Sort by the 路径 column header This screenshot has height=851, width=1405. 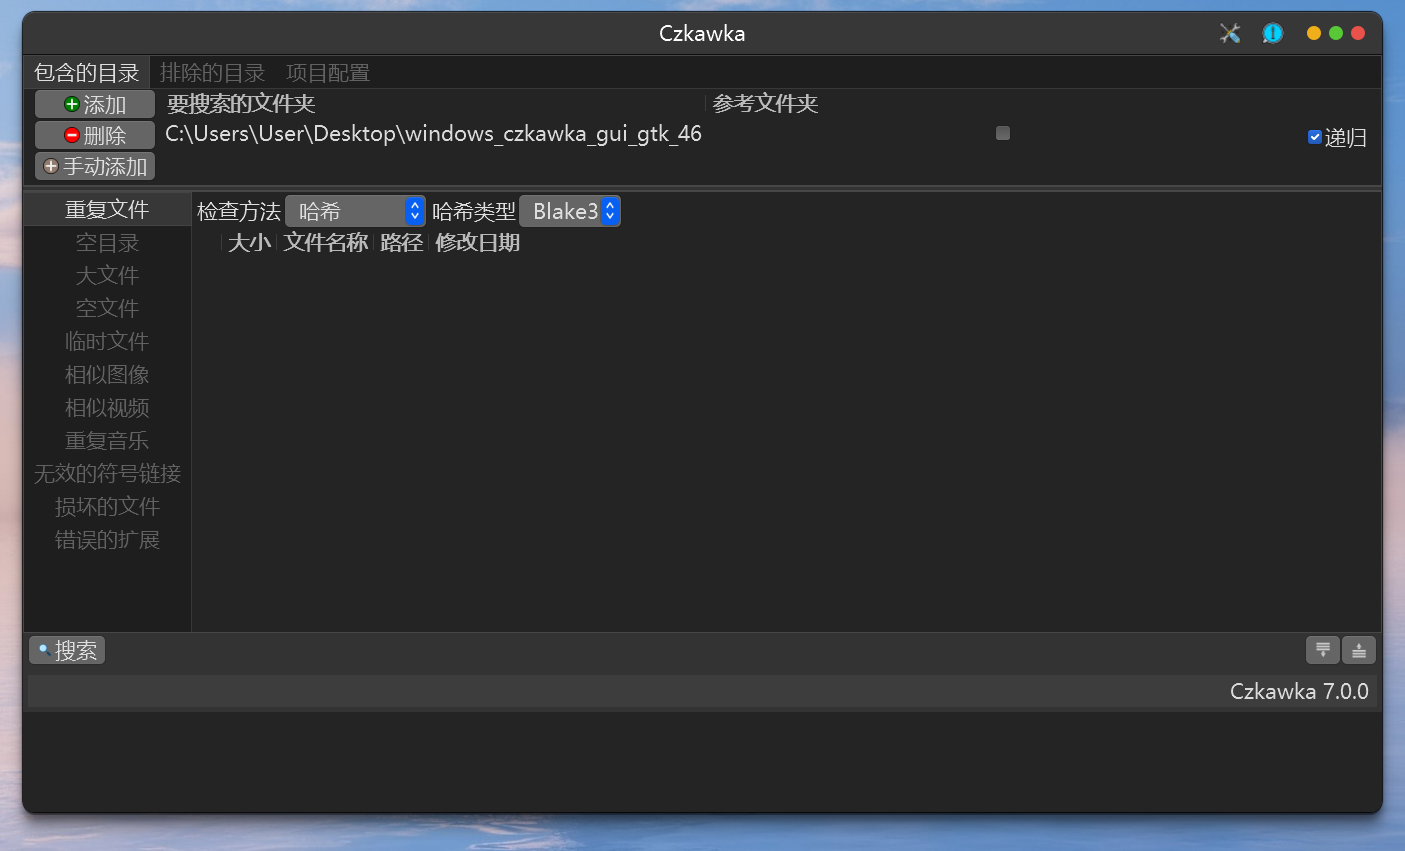click(401, 242)
